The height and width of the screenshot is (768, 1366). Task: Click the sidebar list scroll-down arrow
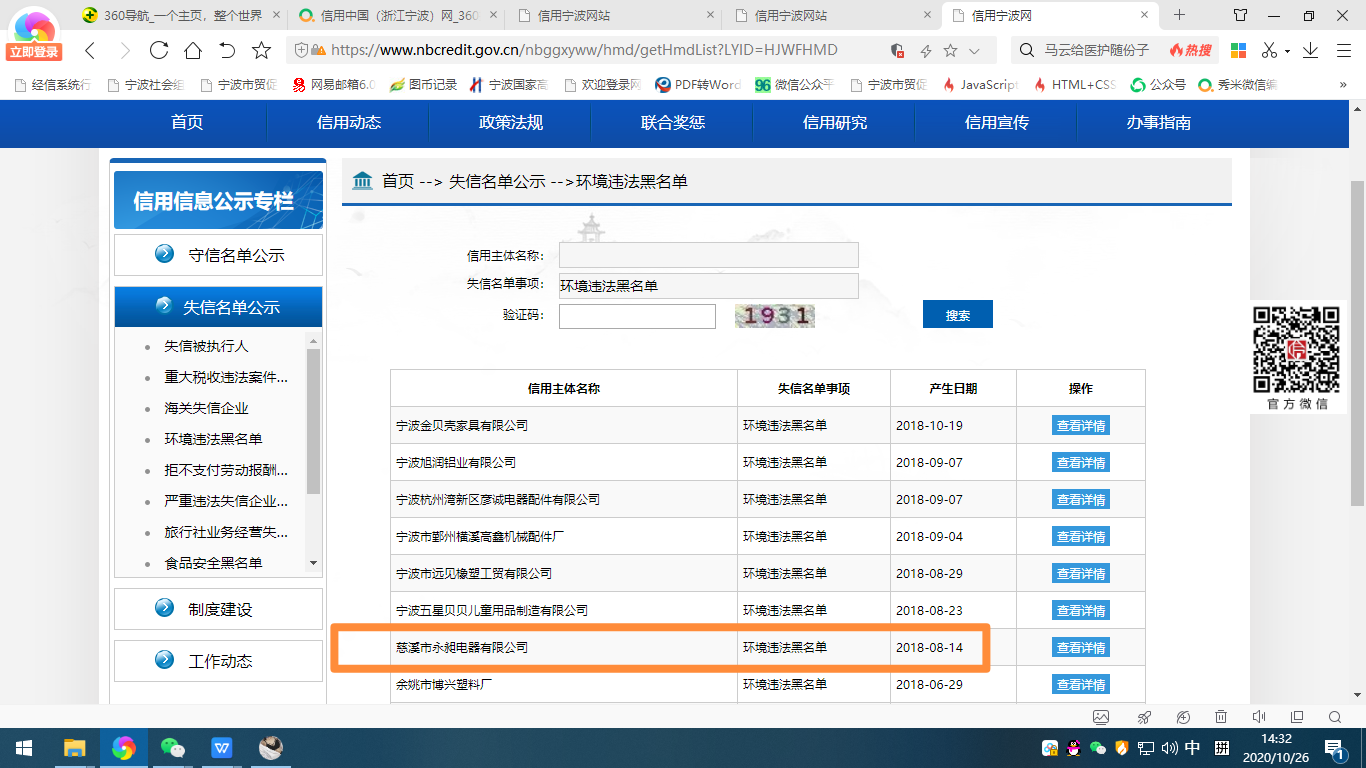[313, 563]
